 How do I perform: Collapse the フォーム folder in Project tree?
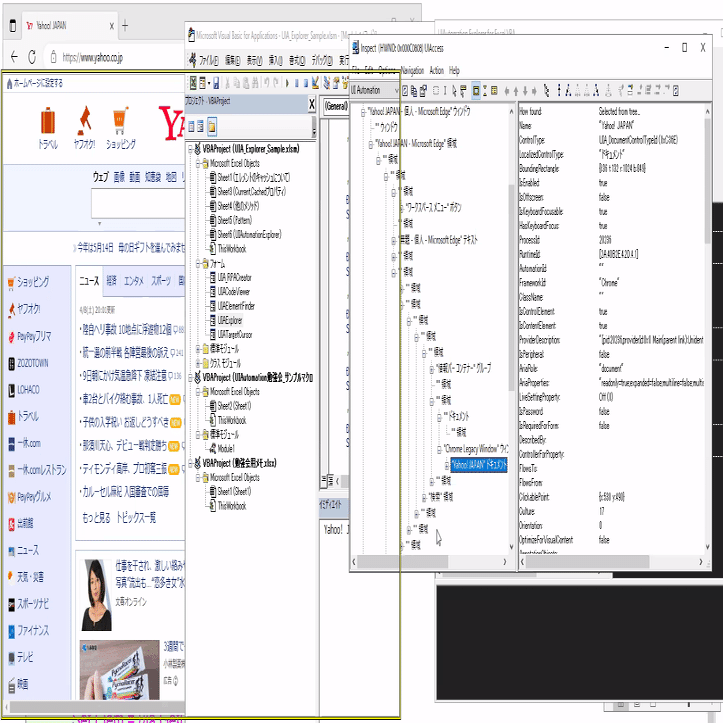pos(198,264)
